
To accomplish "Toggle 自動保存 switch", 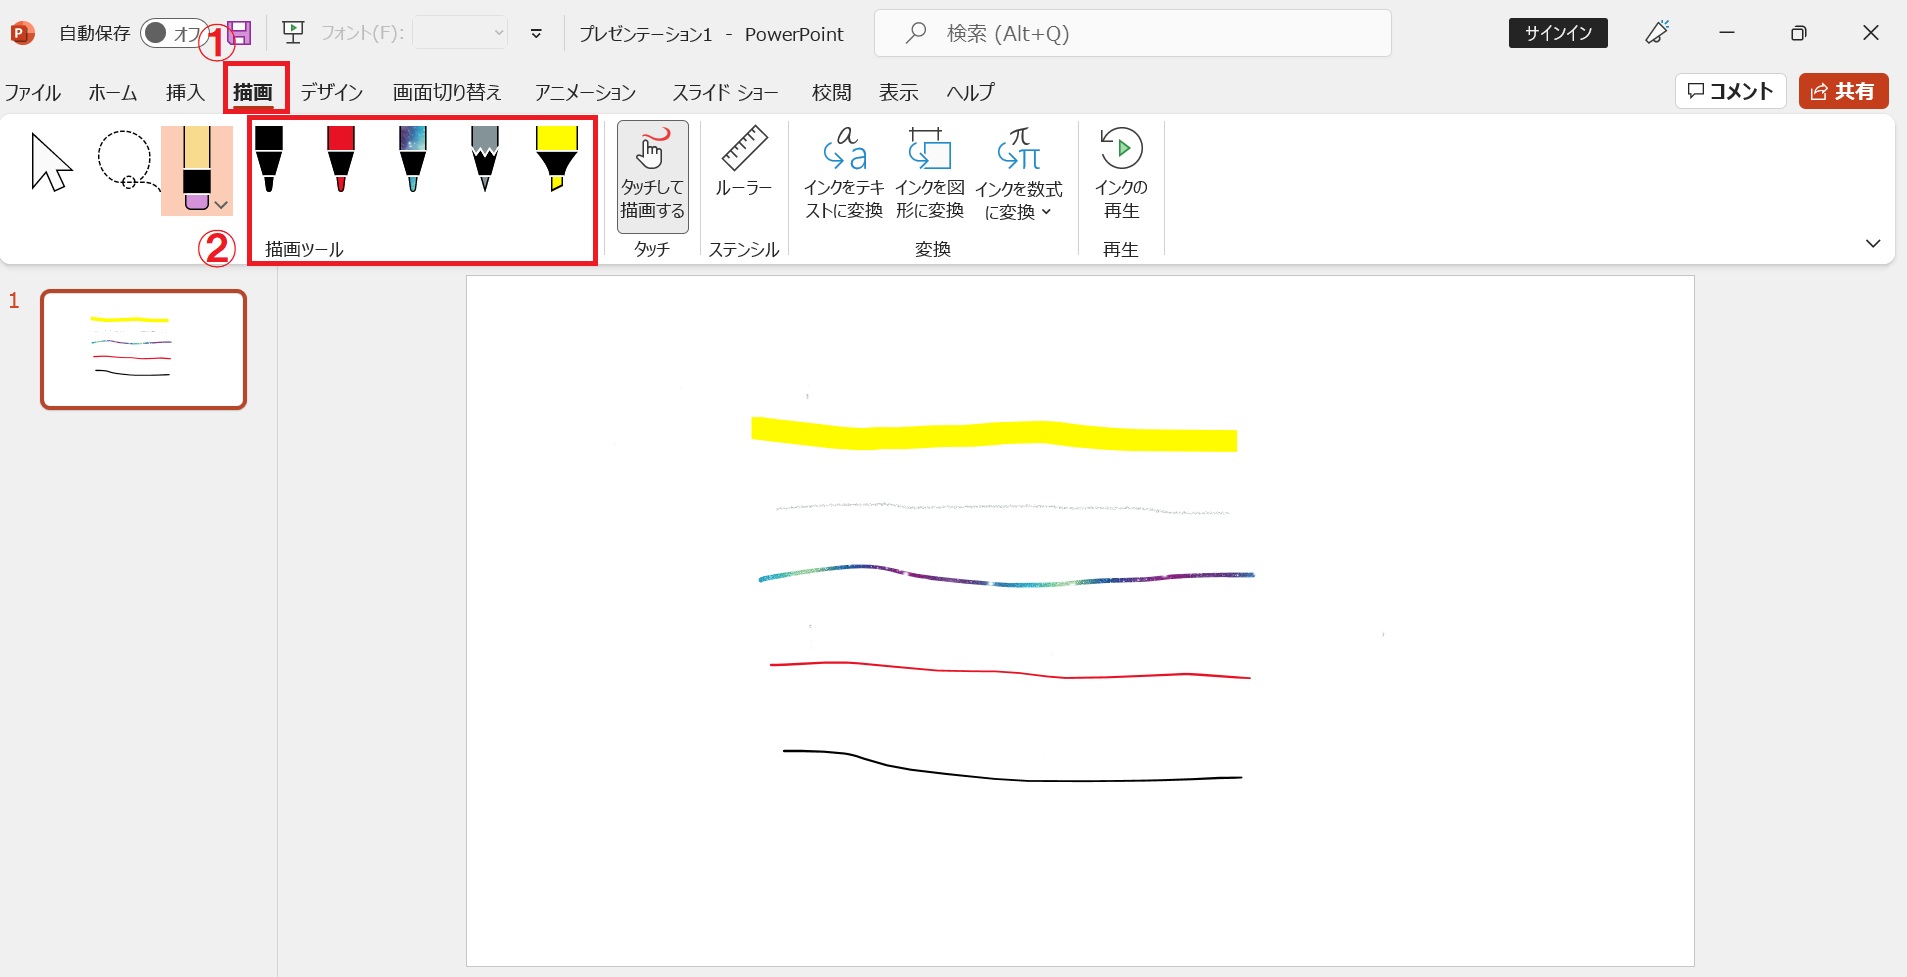I will [x=173, y=33].
